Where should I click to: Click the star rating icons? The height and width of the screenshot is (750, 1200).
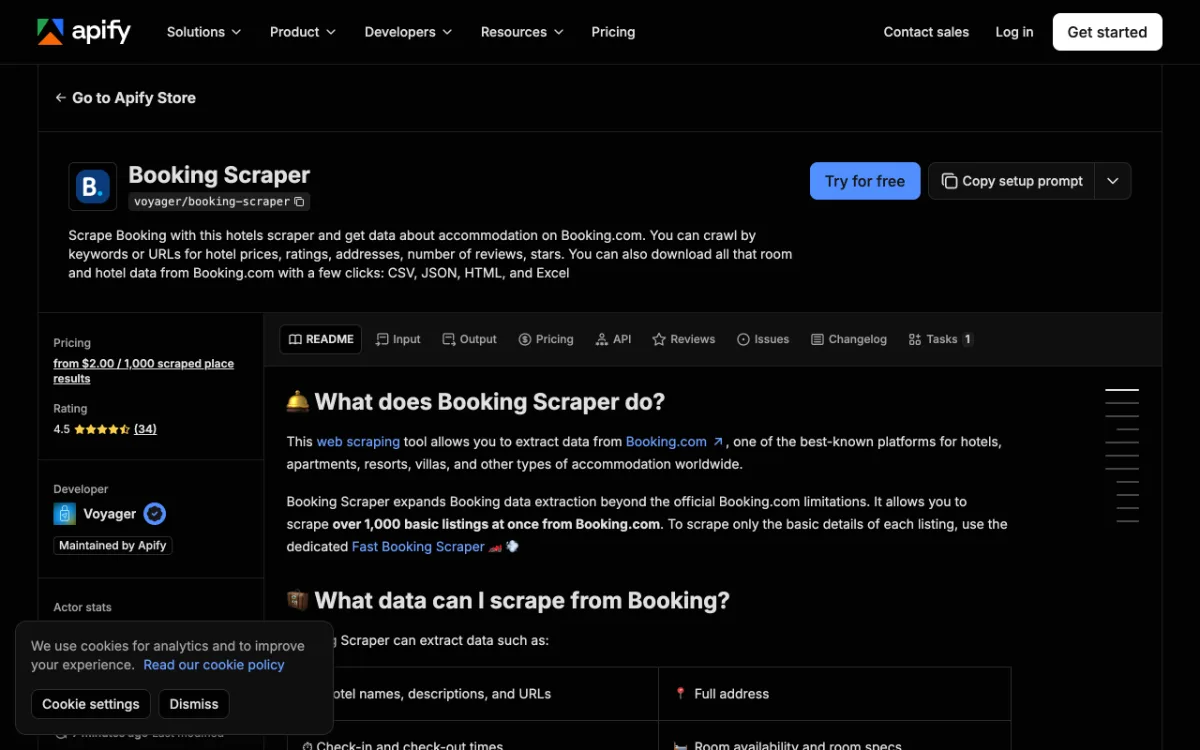point(102,429)
